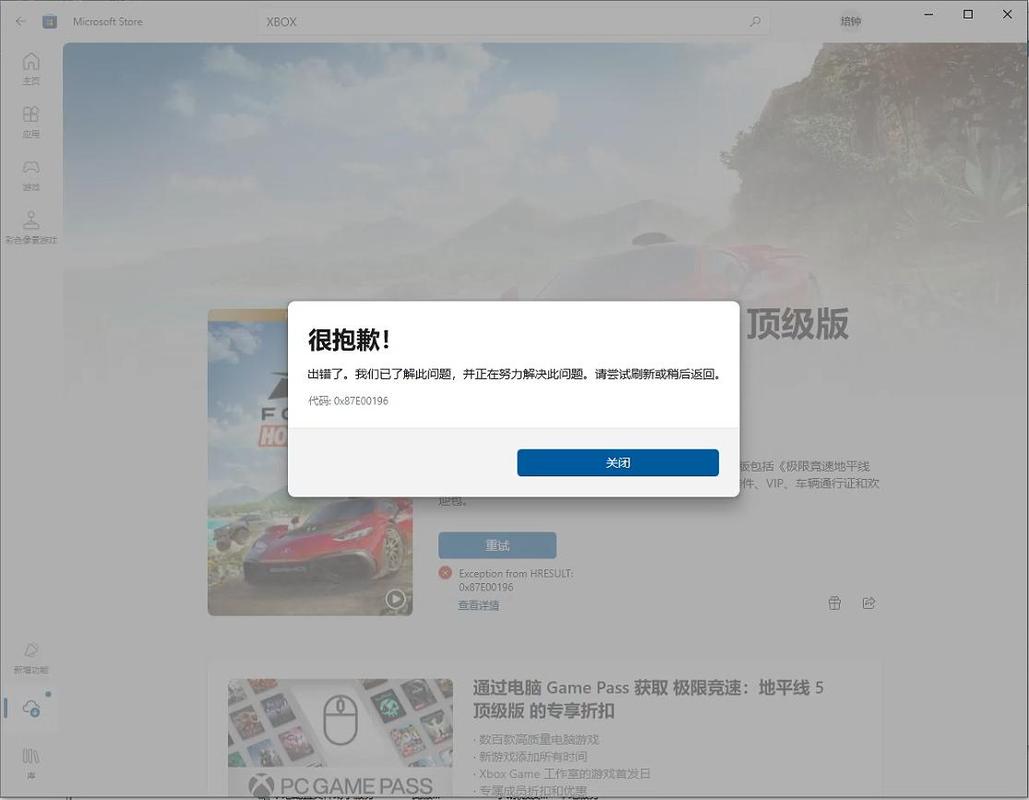Screen dimensions: 1029x800
Task: Click the Microsoft Store logo icon
Action: click(x=49, y=22)
